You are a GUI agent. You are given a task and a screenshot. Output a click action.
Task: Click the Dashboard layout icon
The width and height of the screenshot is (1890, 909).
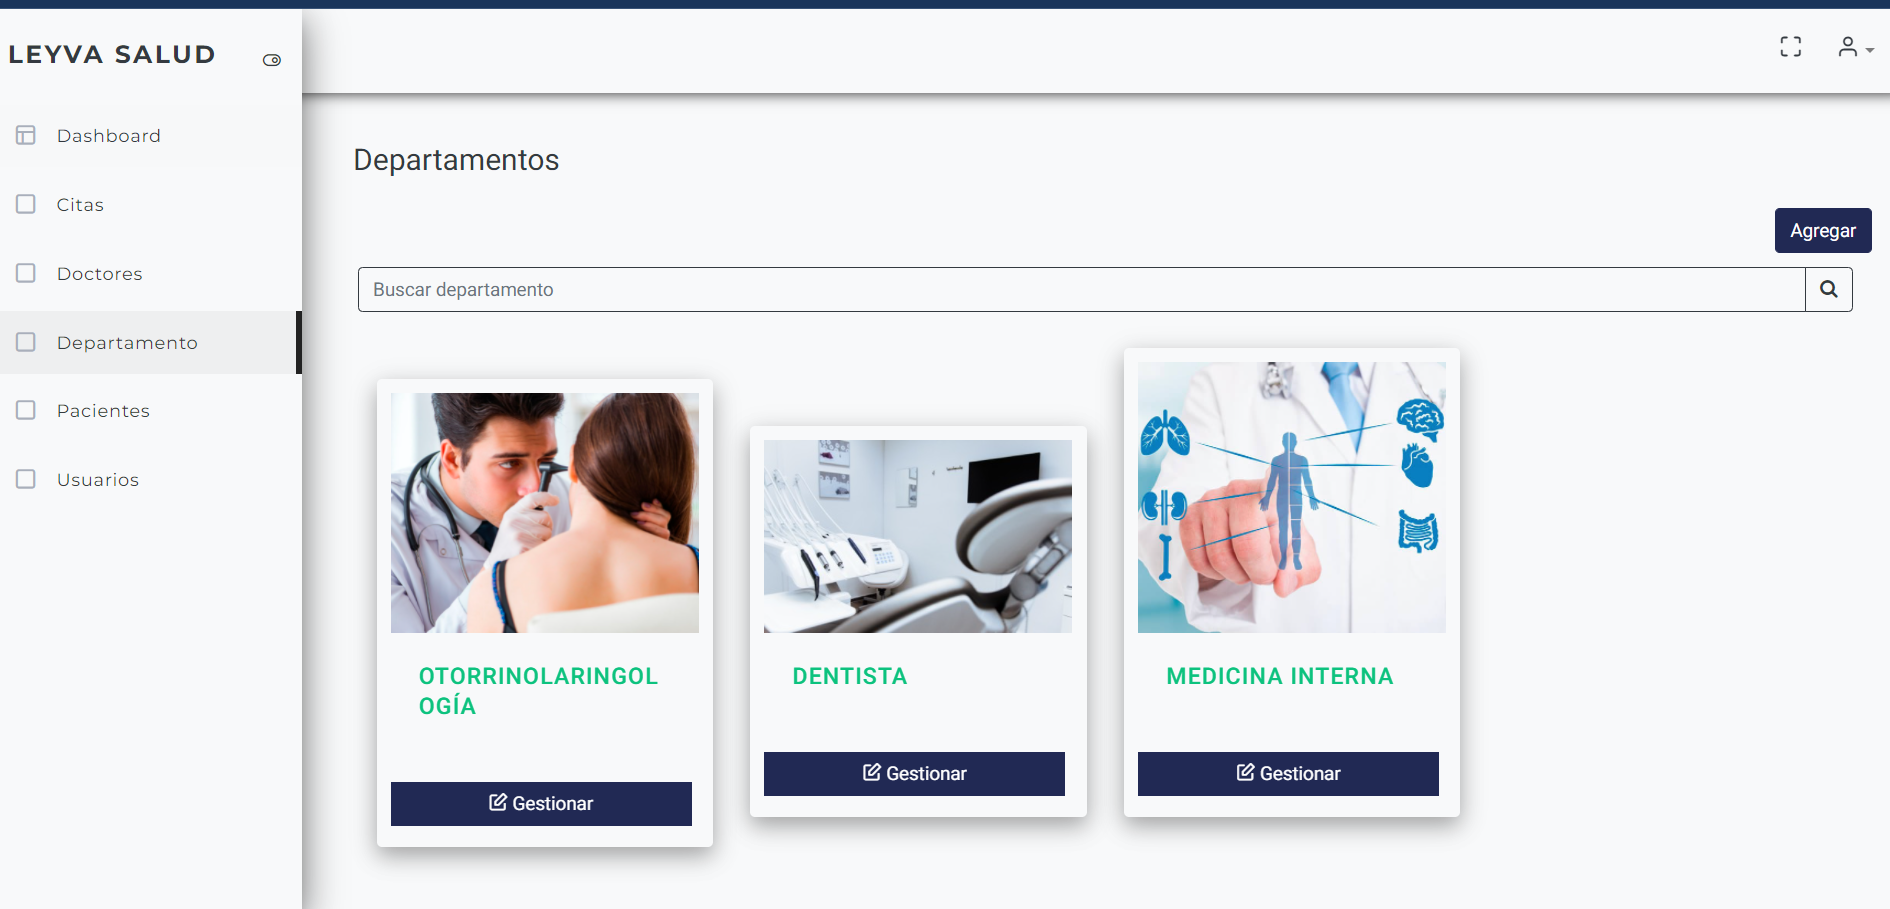point(26,135)
